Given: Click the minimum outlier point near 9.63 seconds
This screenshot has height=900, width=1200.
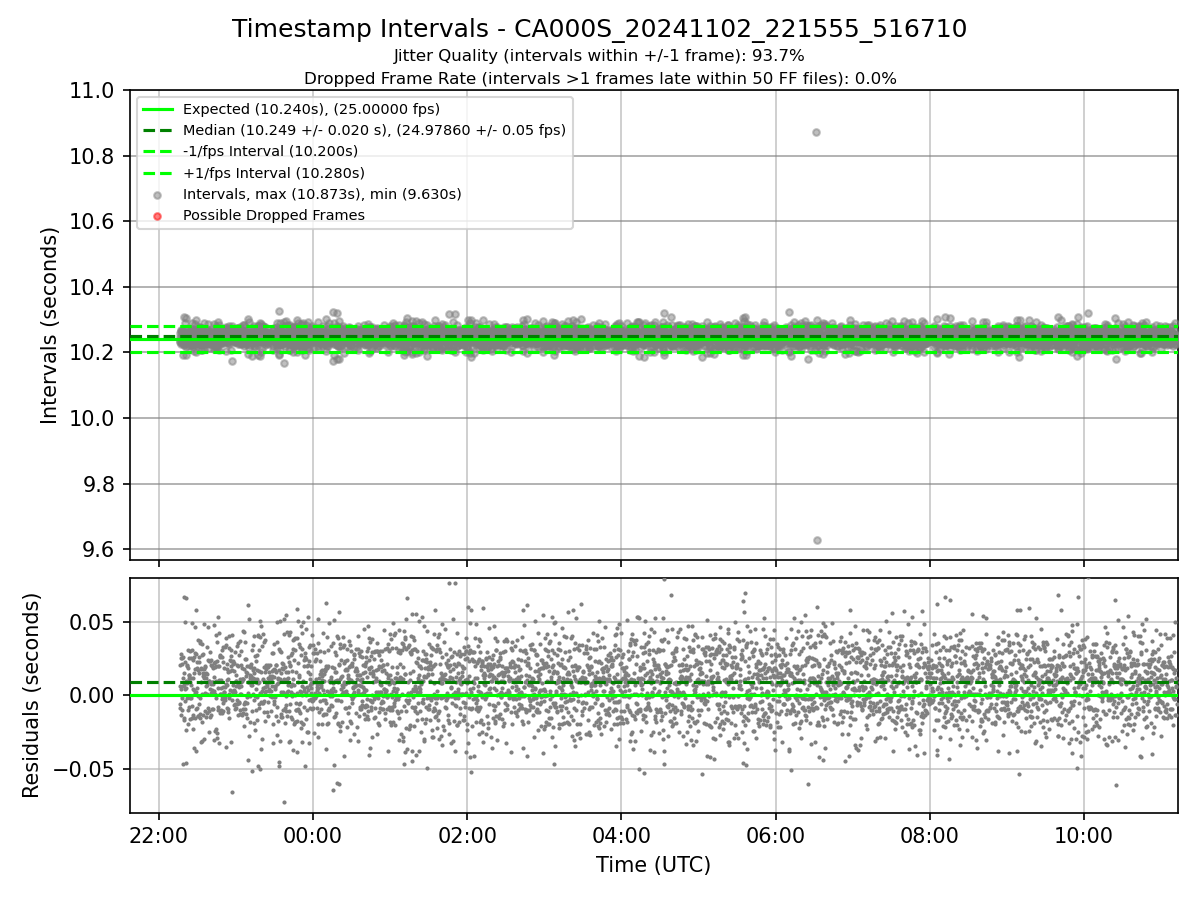Looking at the screenshot, I should tap(817, 540).
